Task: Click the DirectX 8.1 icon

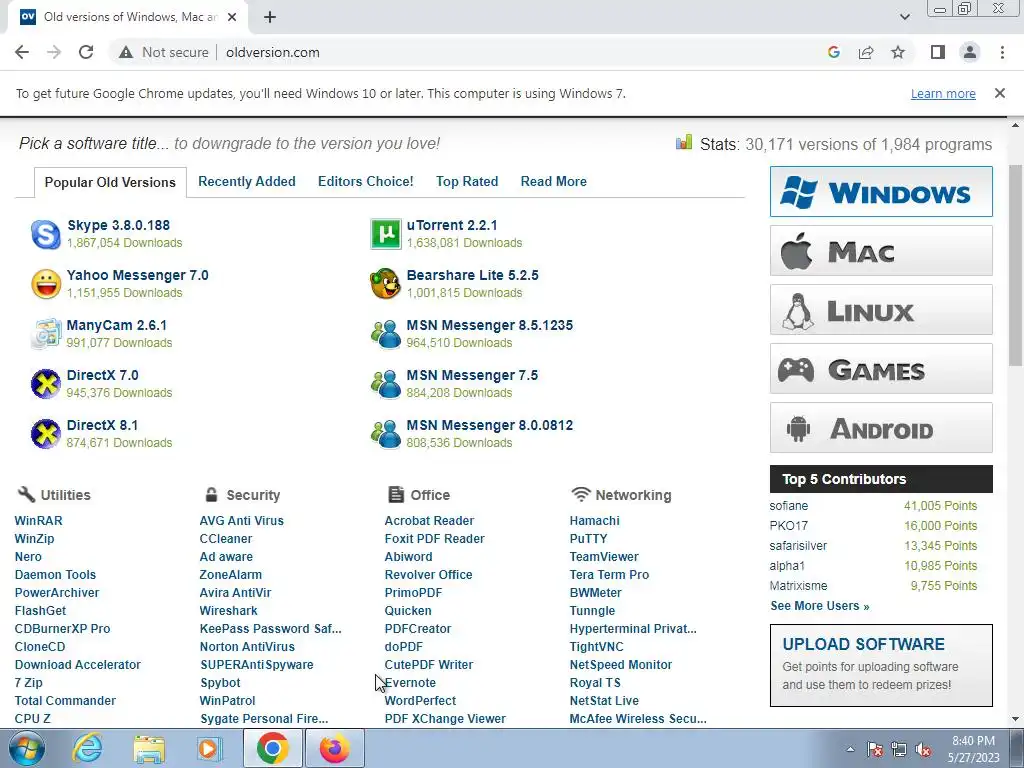Action: pos(46,434)
